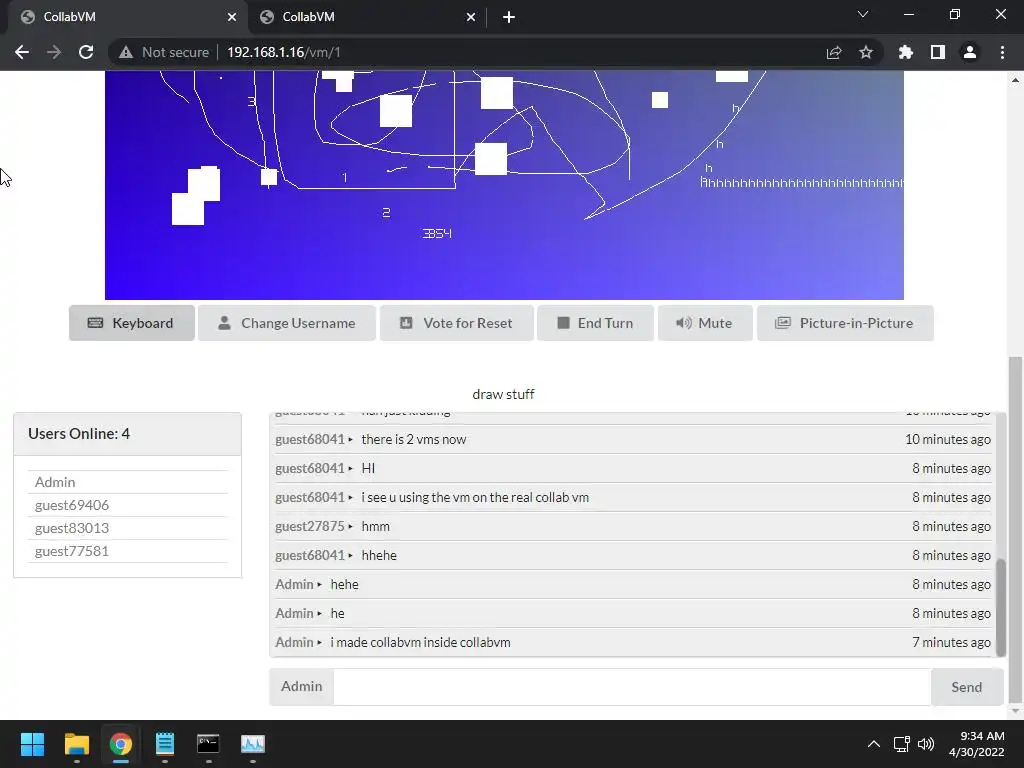This screenshot has height=768, width=1024.
Task: Click message 'i see u using the vm'
Action: (475, 498)
